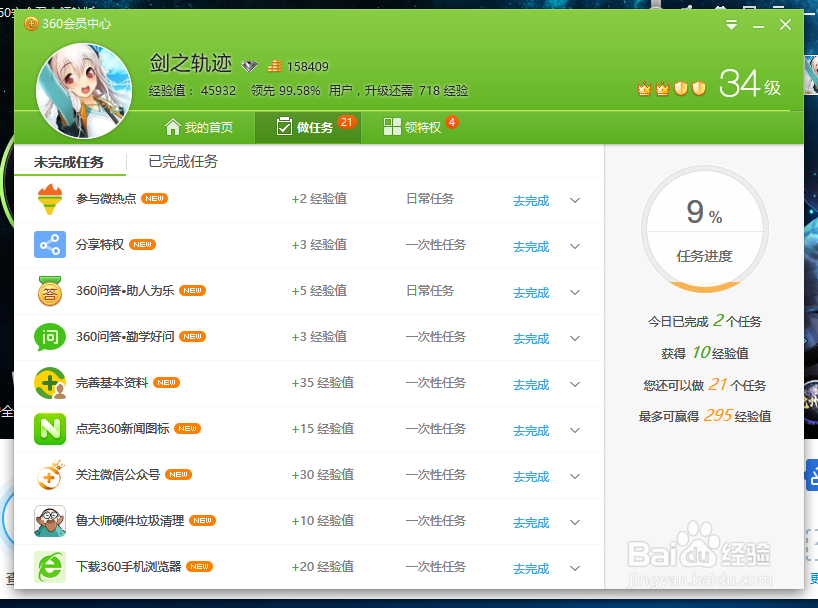Expand details for 参与微热点 task

575,200
